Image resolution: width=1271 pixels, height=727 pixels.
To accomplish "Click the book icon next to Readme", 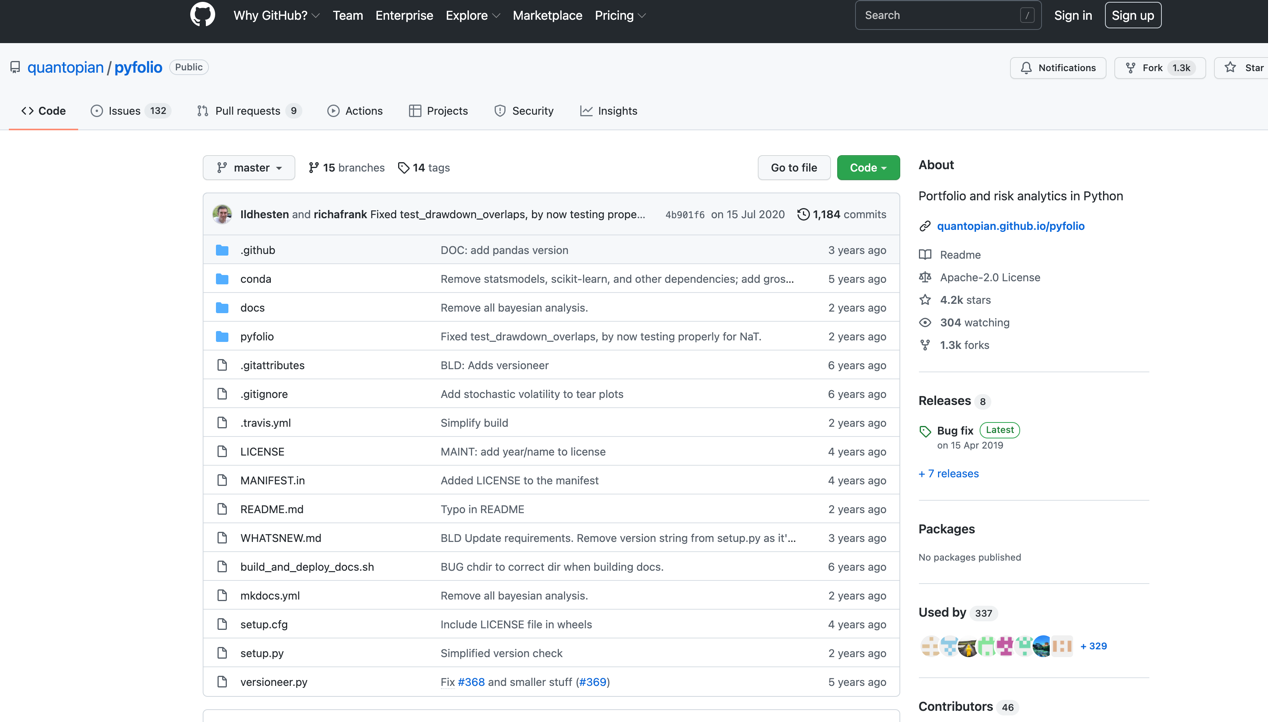I will pyautogui.click(x=925, y=255).
